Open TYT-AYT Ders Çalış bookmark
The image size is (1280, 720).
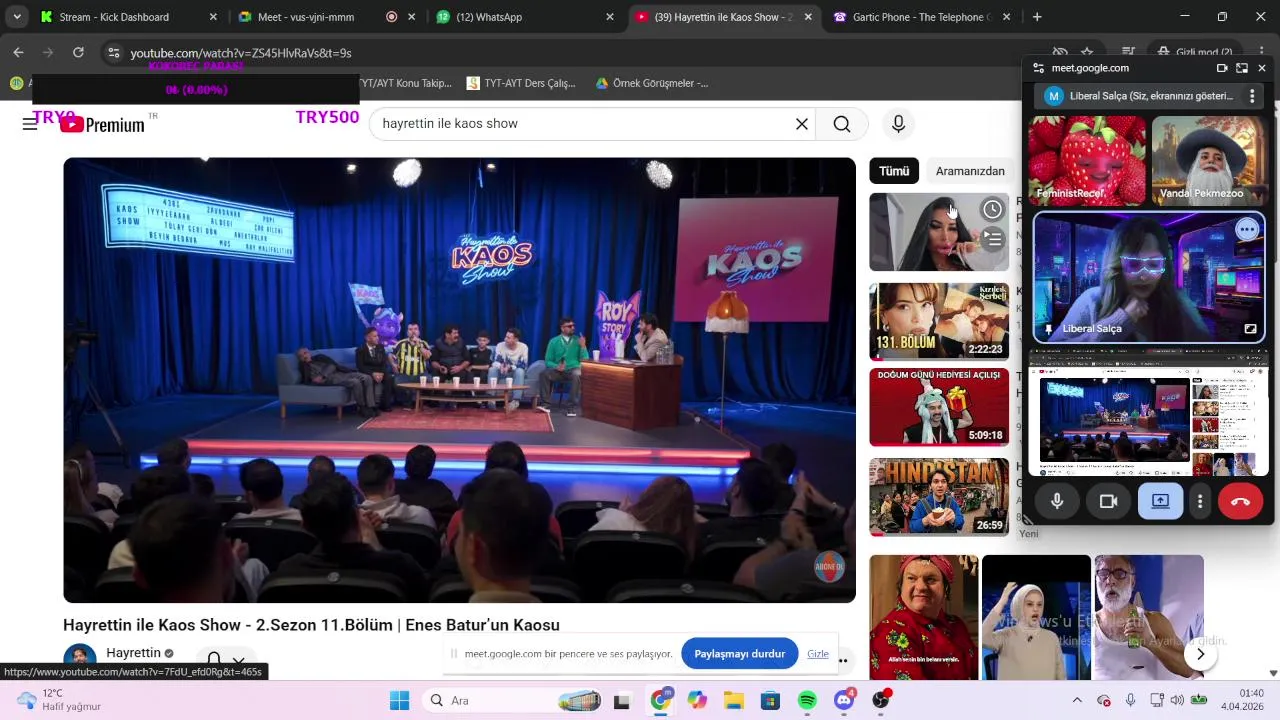coord(520,84)
